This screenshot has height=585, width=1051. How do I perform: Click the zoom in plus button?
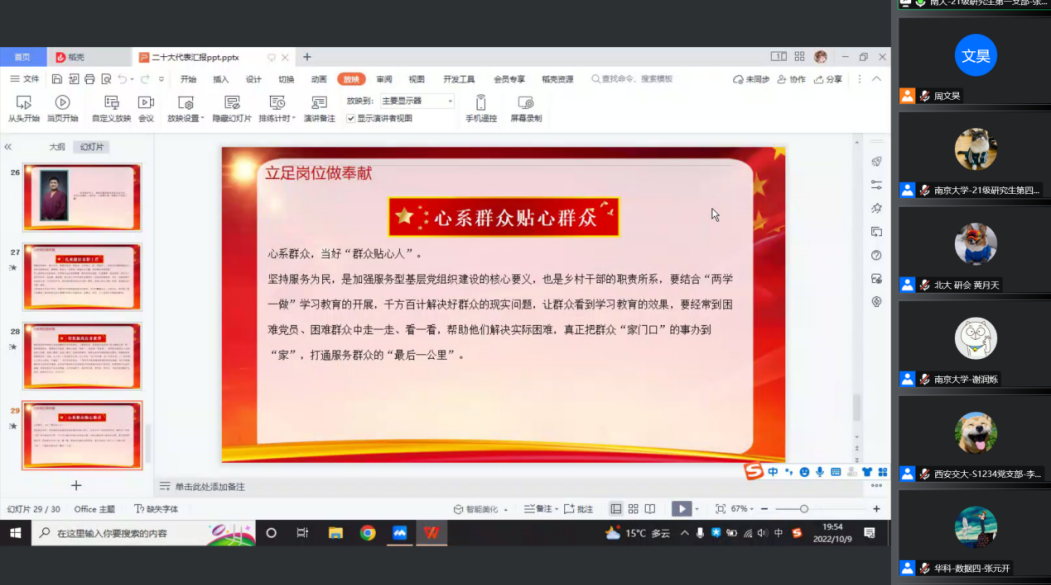coord(876,509)
